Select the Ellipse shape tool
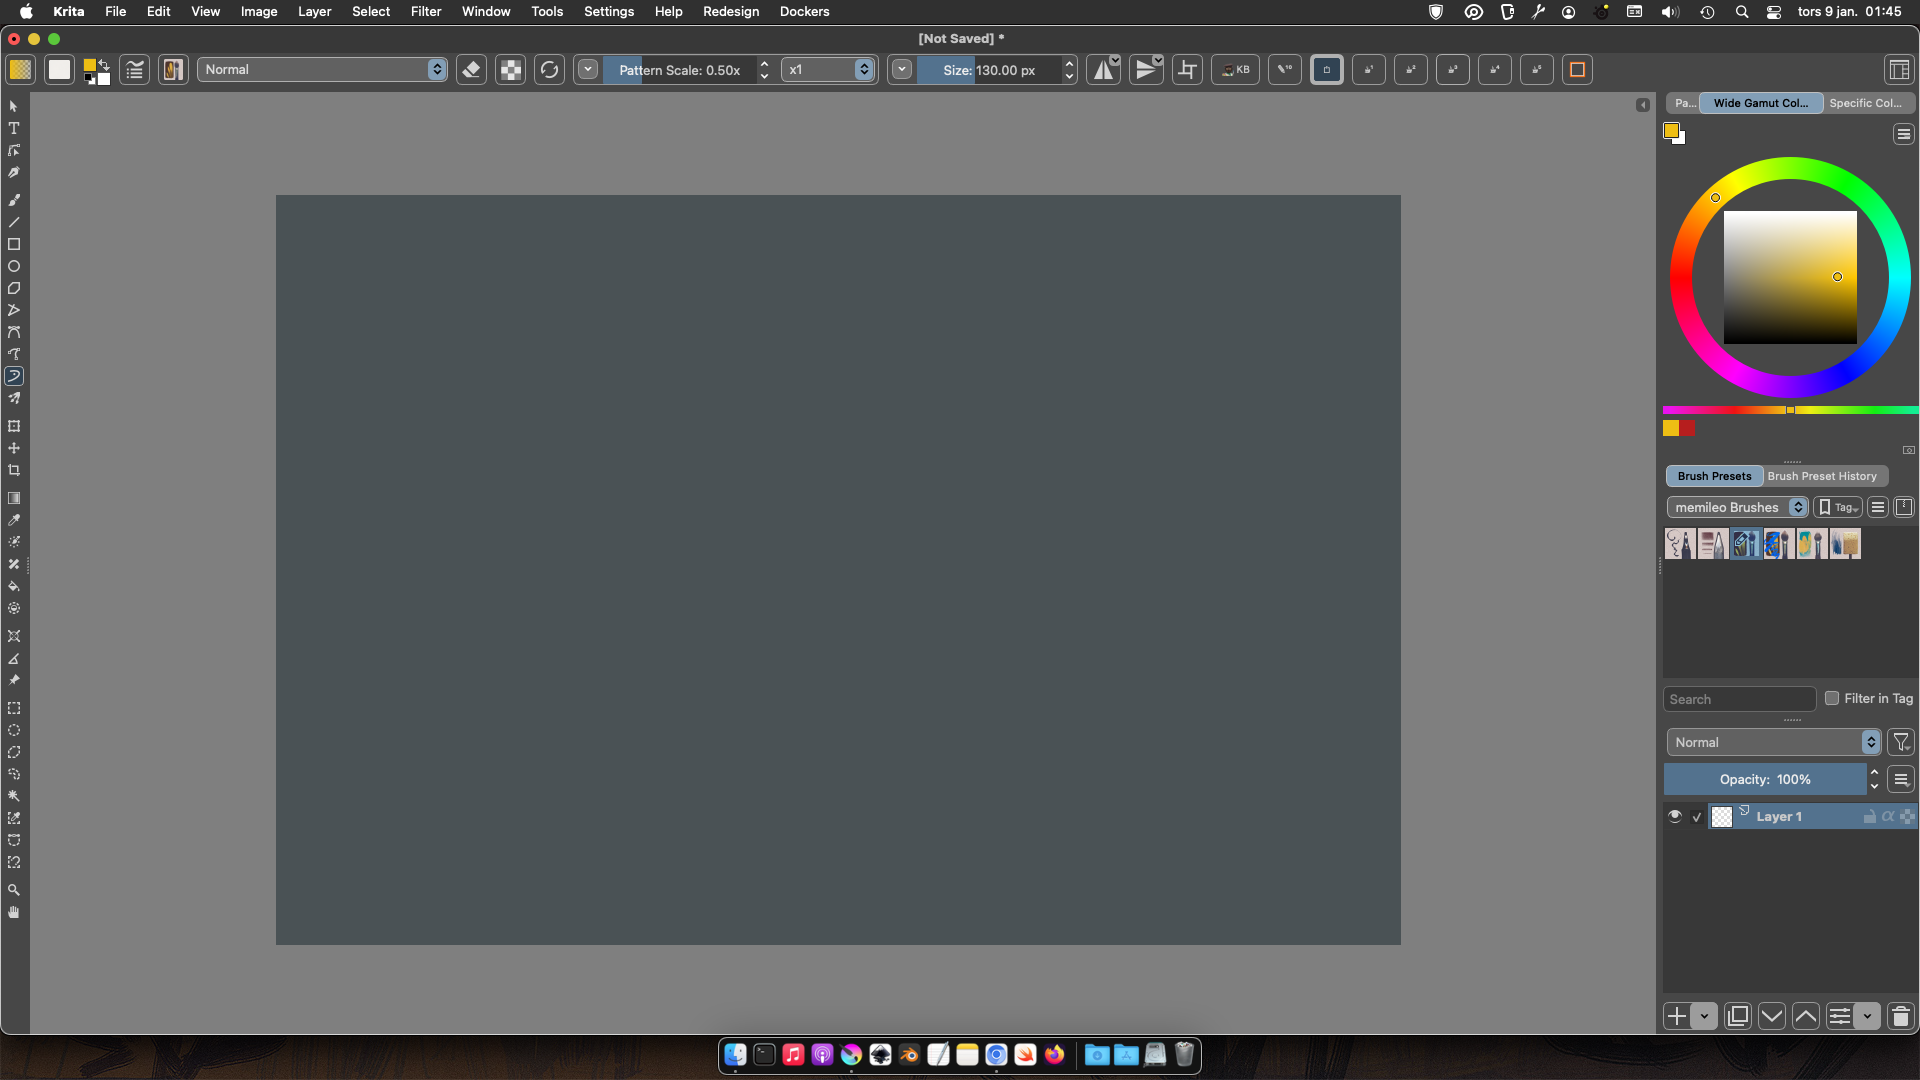The height and width of the screenshot is (1080, 1920). click(14, 266)
